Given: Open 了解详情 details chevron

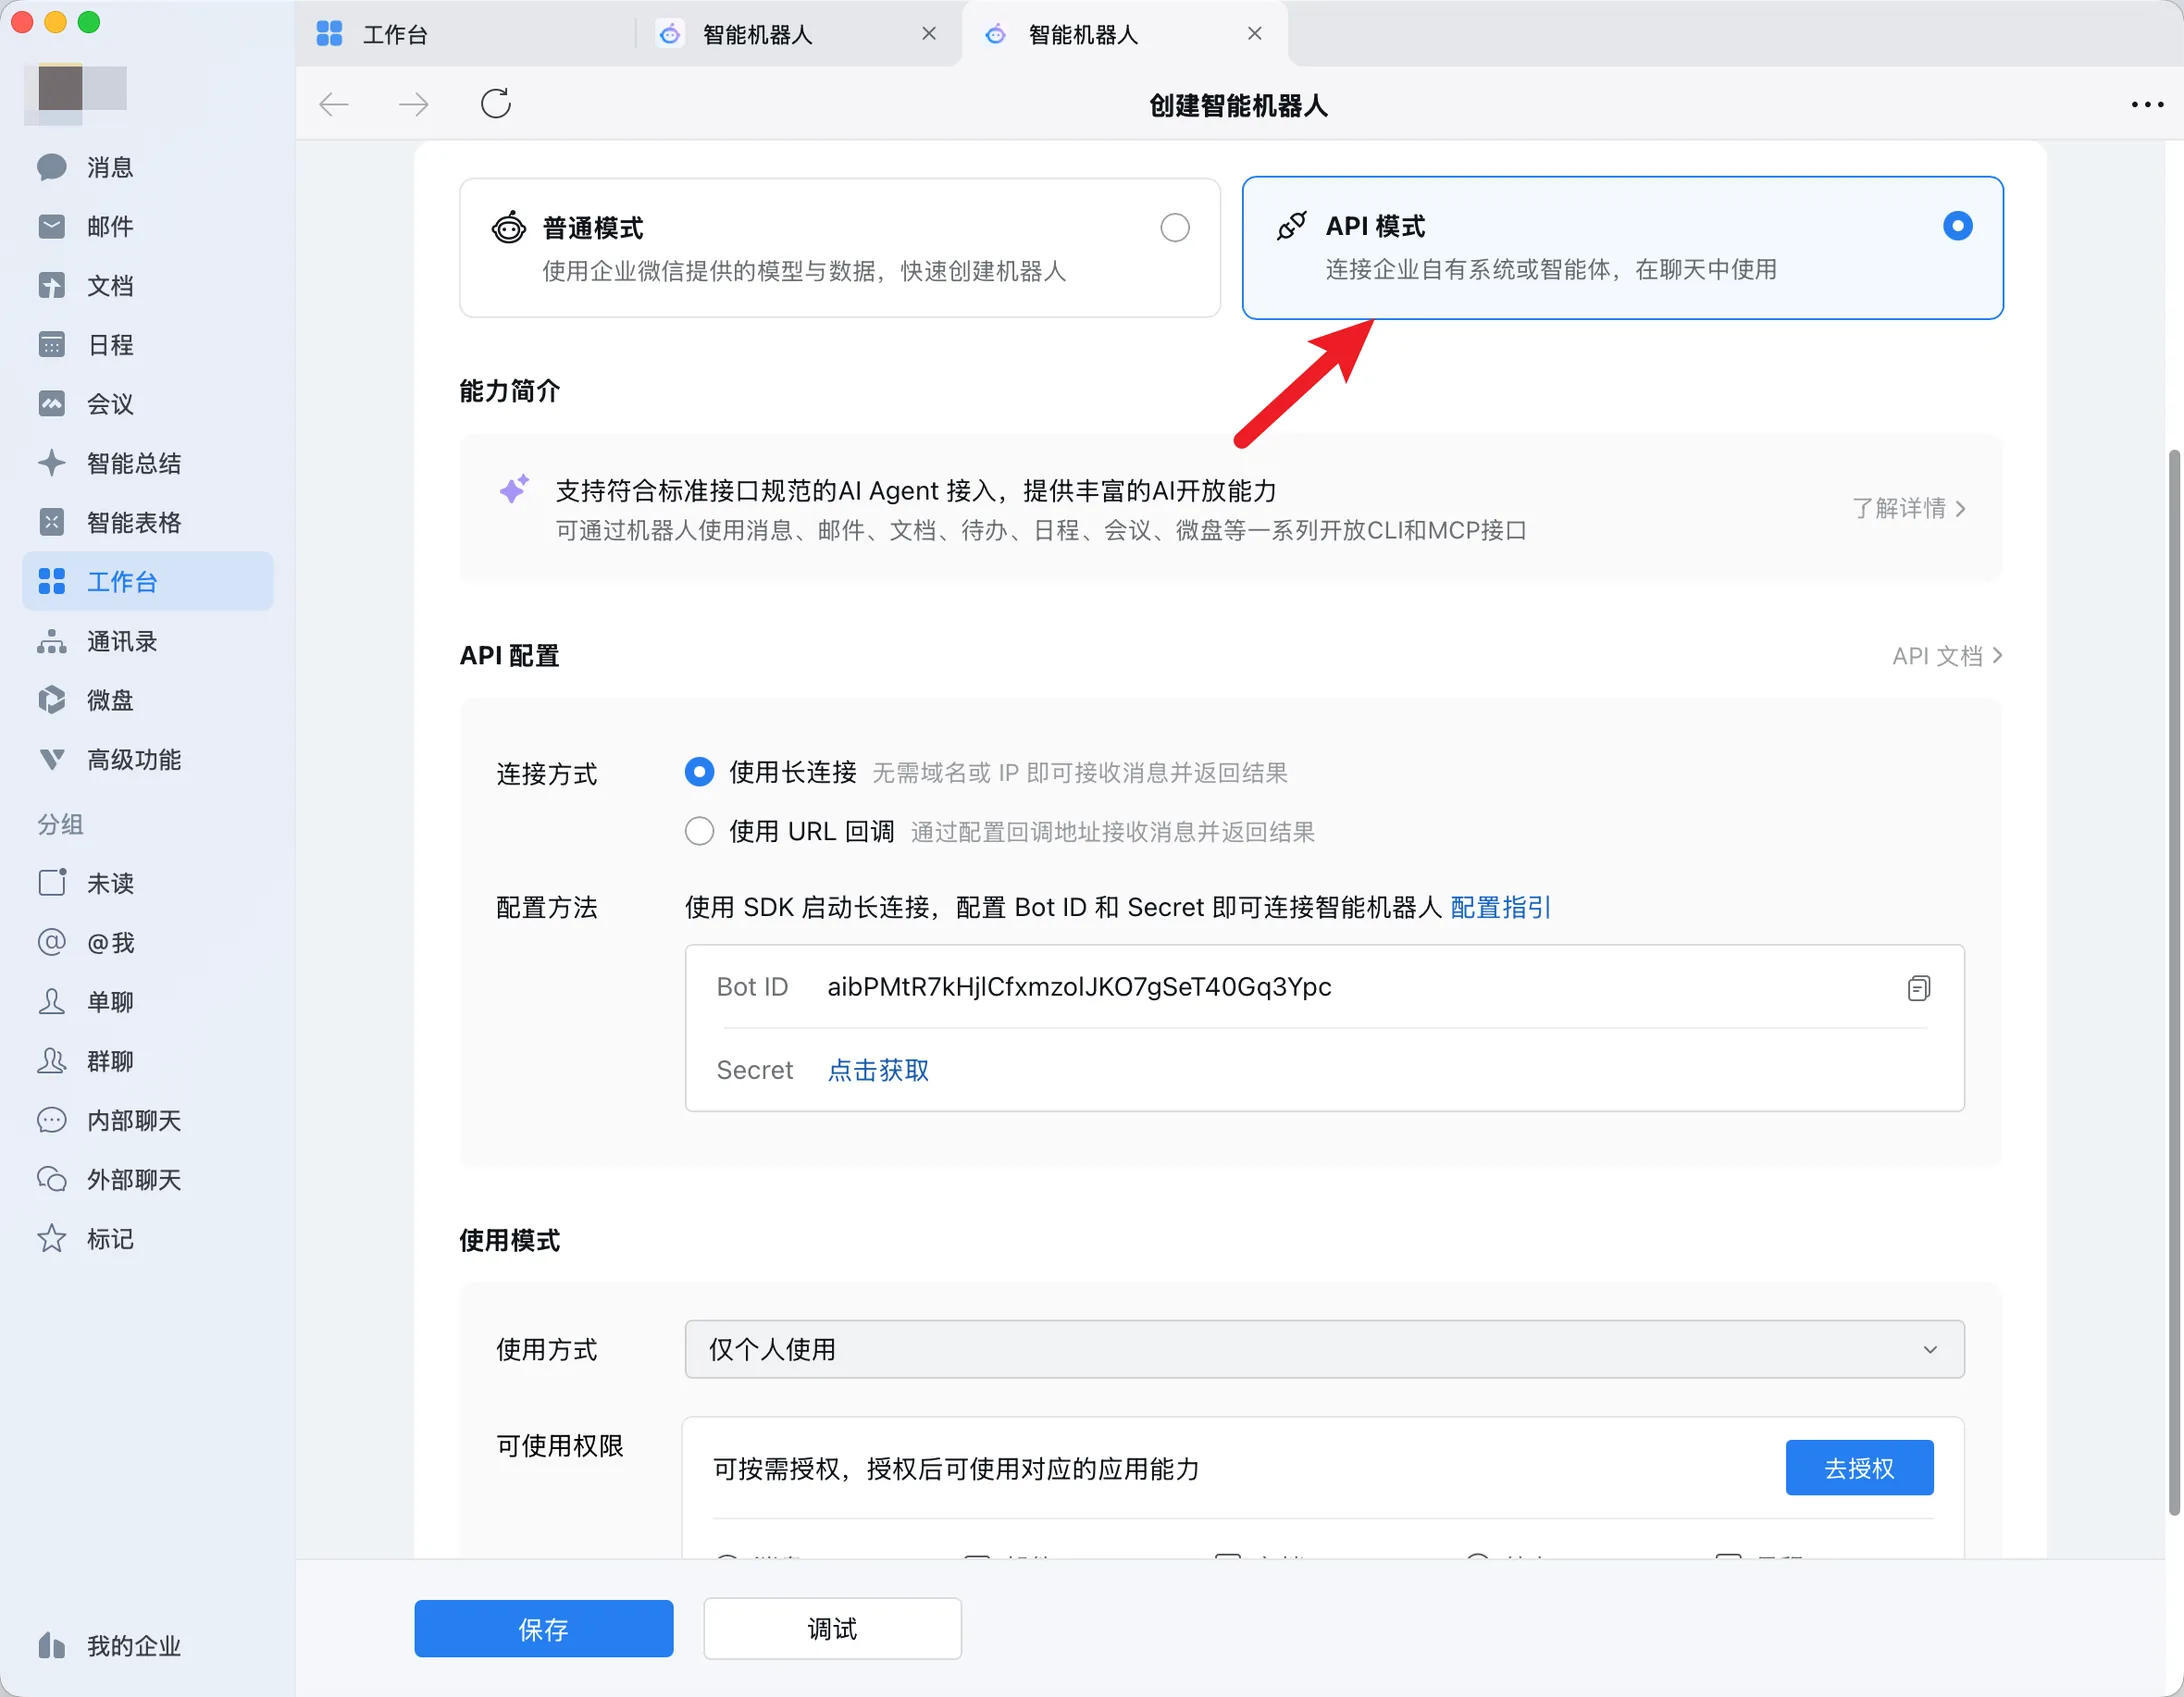Looking at the screenshot, I should pyautogui.click(x=1909, y=508).
